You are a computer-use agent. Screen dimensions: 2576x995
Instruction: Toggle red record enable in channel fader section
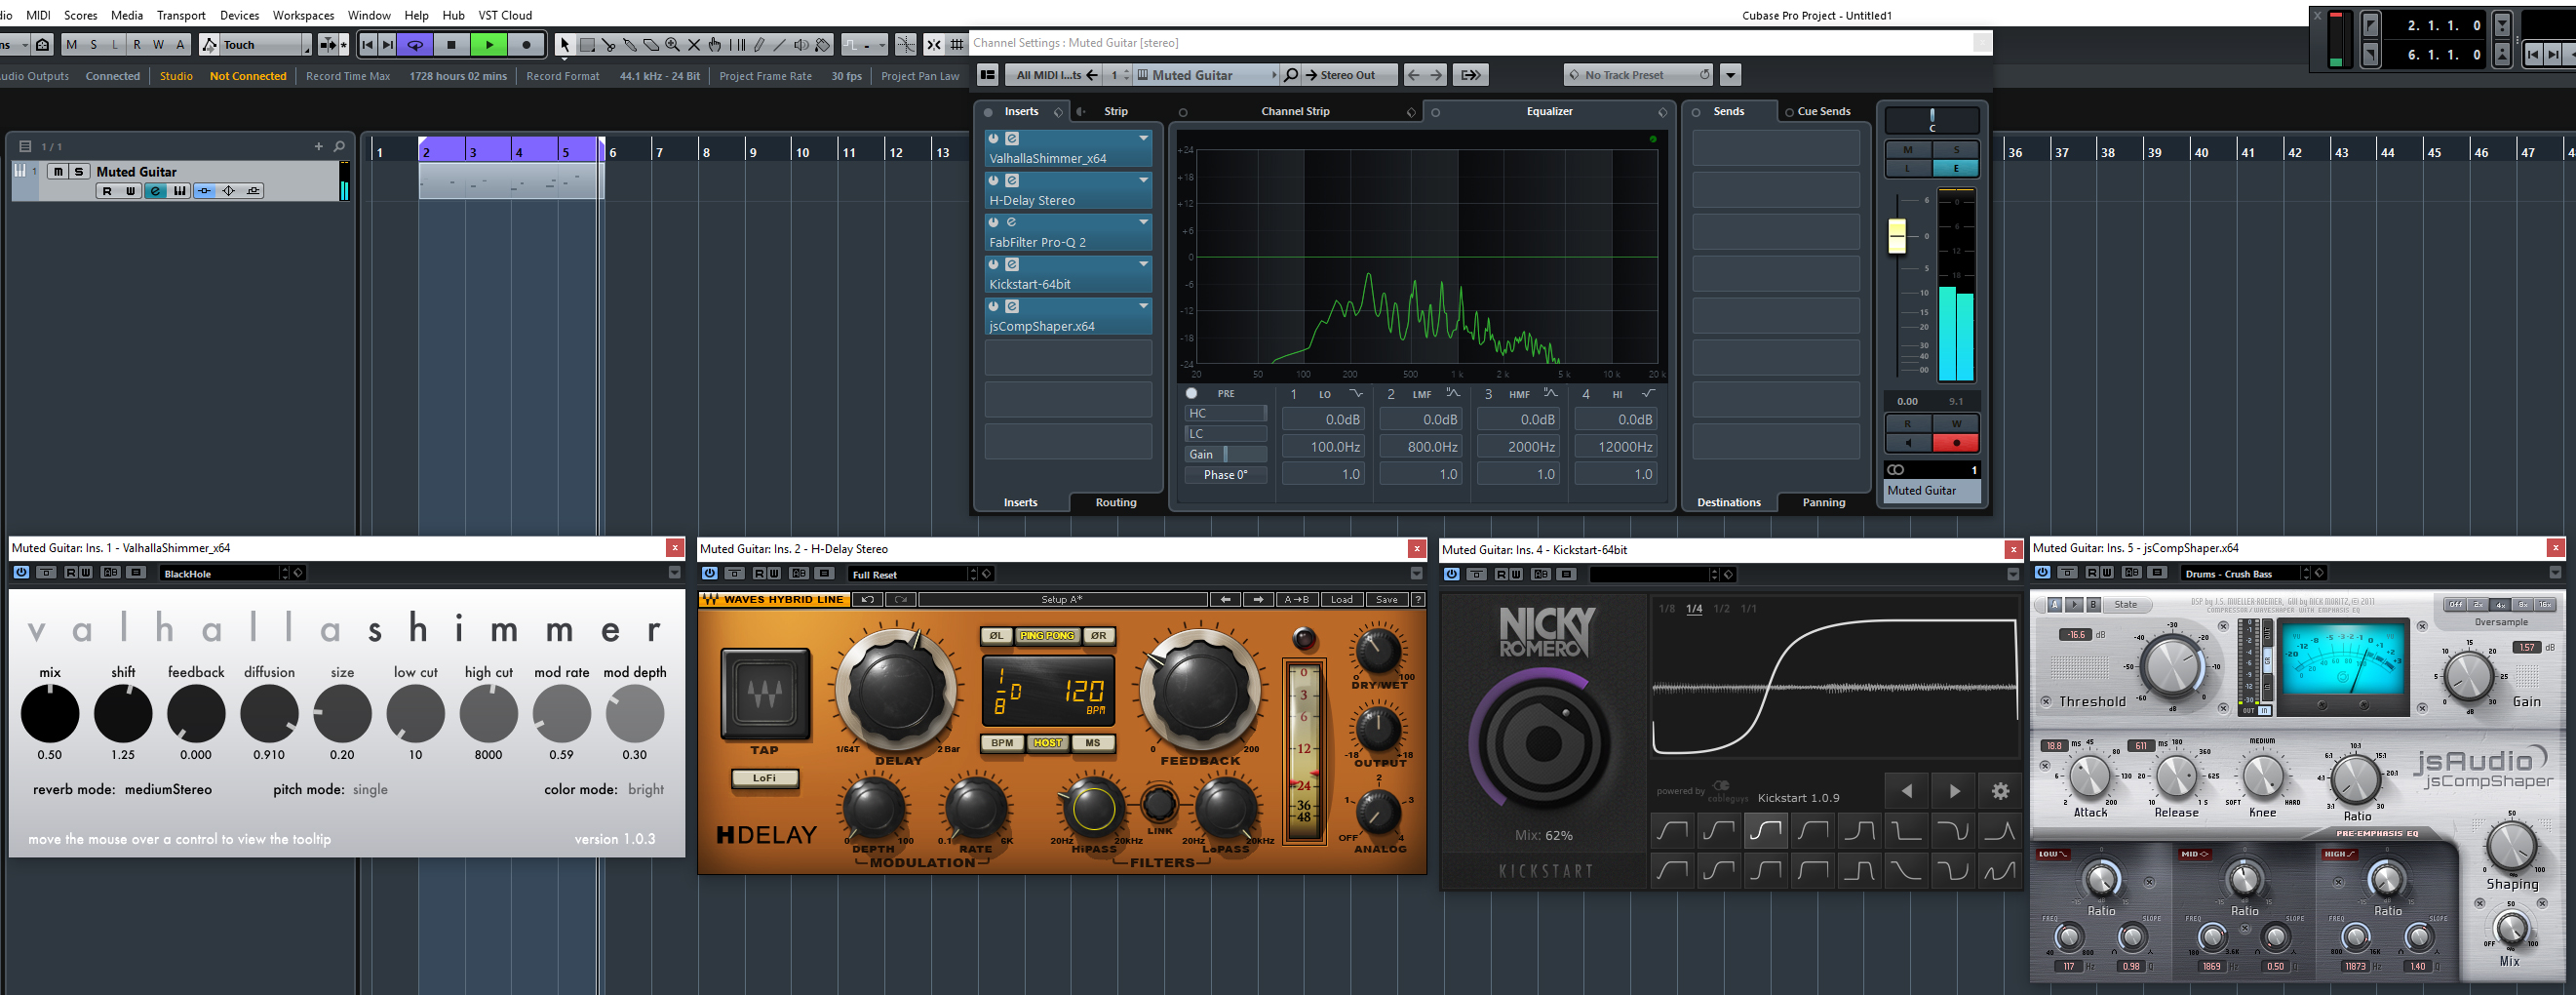pyautogui.click(x=1956, y=442)
